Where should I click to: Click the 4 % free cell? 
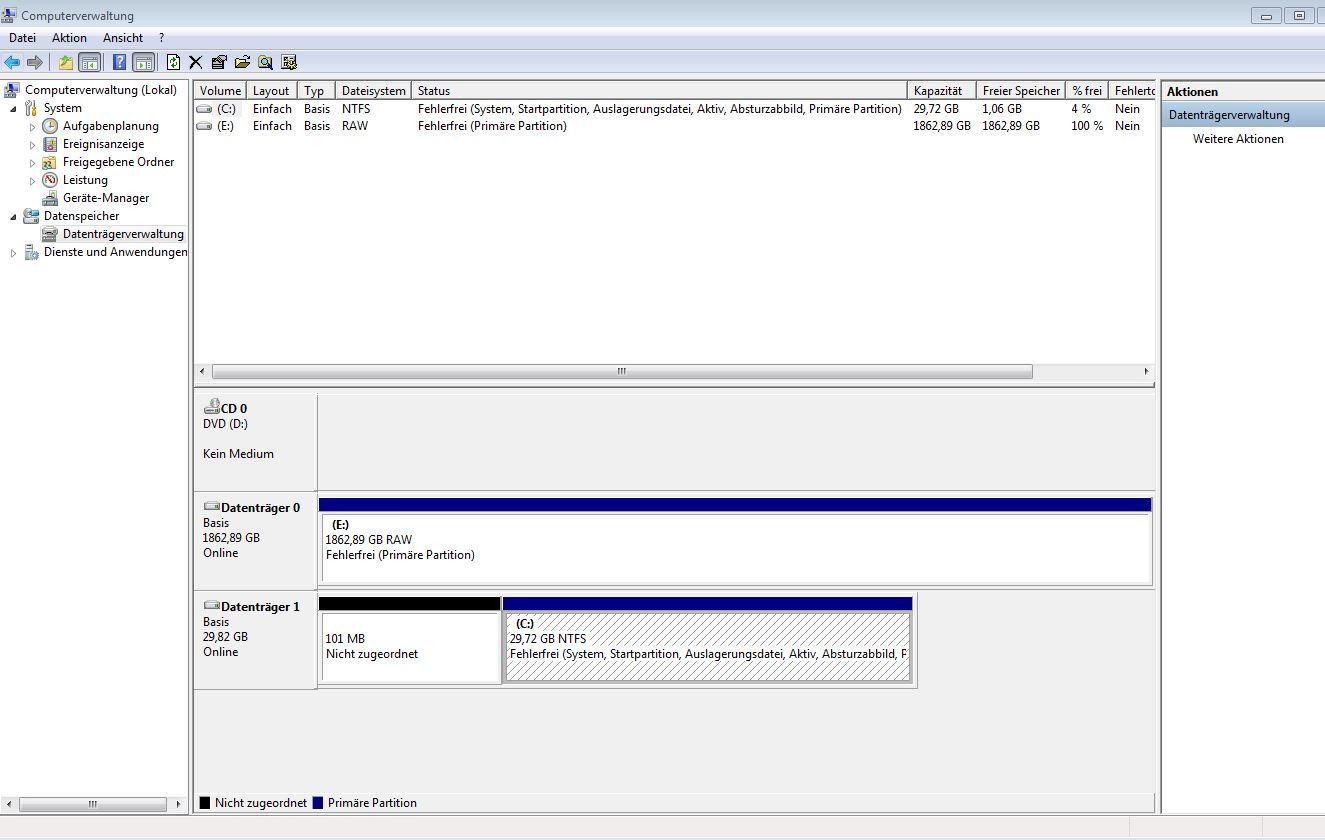(1081, 109)
